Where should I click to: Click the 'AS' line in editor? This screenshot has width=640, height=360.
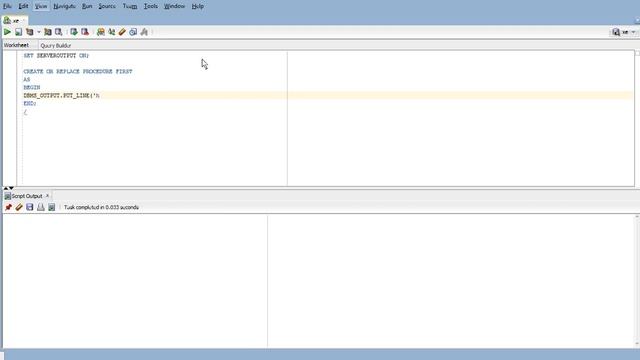(x=27, y=80)
